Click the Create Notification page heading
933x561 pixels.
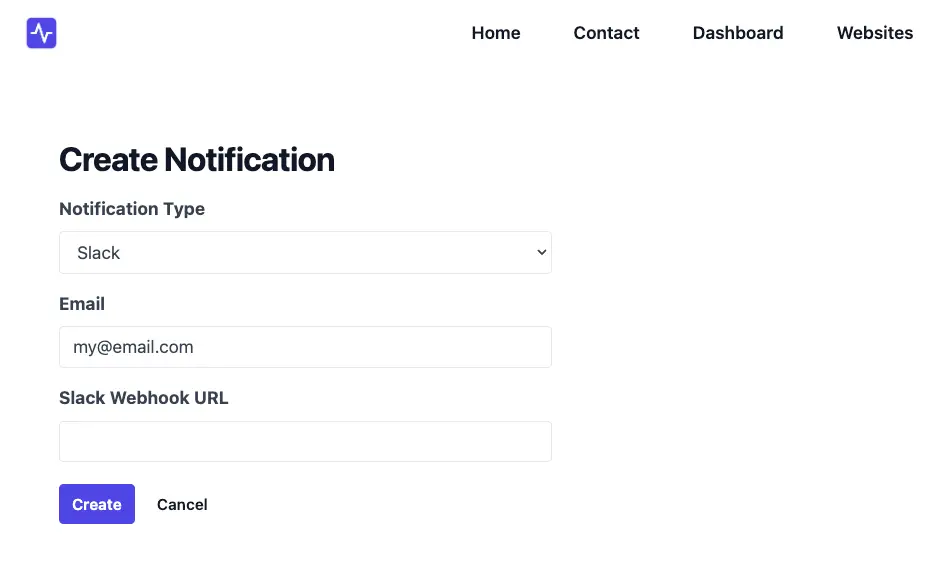[x=197, y=160]
